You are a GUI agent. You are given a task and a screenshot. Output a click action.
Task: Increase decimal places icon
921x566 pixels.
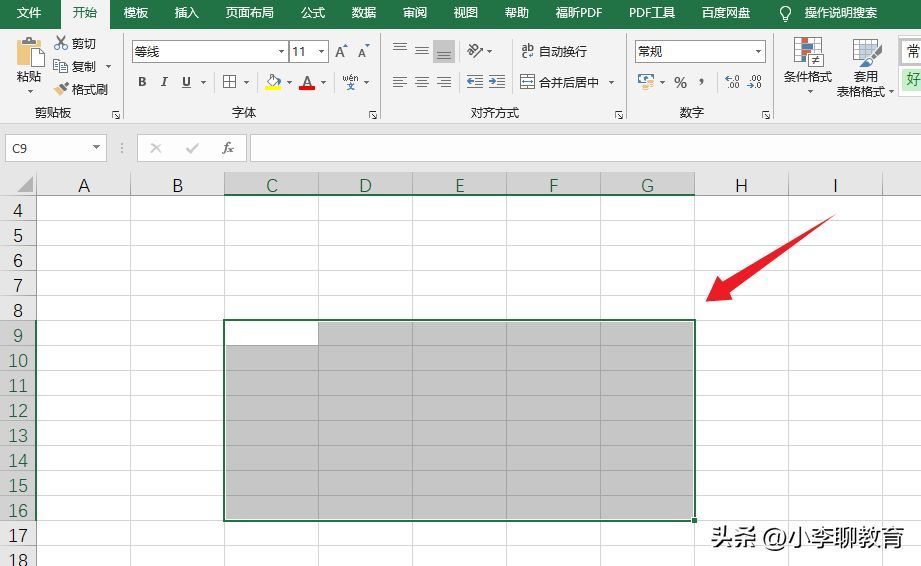coord(732,82)
